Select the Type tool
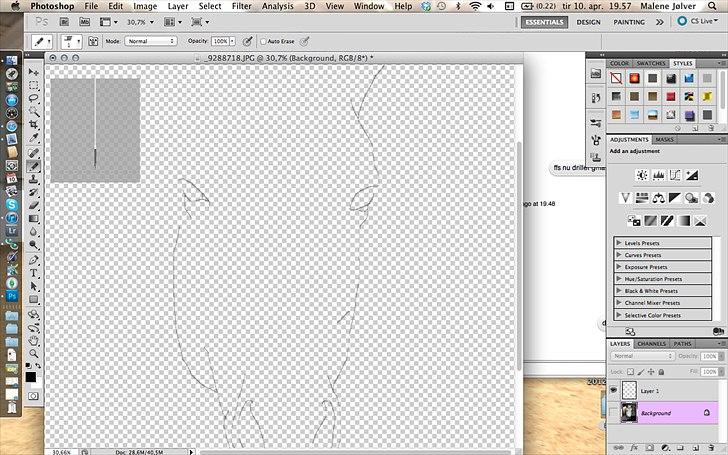 point(34,272)
